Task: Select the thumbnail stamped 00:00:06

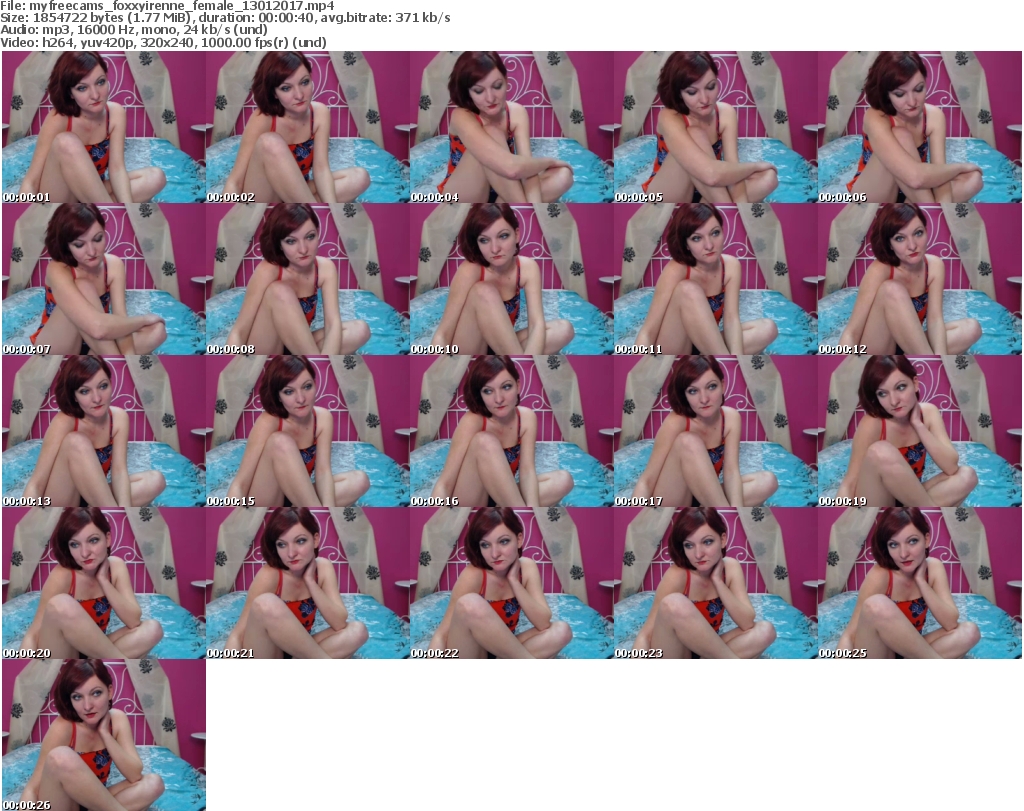Action: (x=920, y=127)
